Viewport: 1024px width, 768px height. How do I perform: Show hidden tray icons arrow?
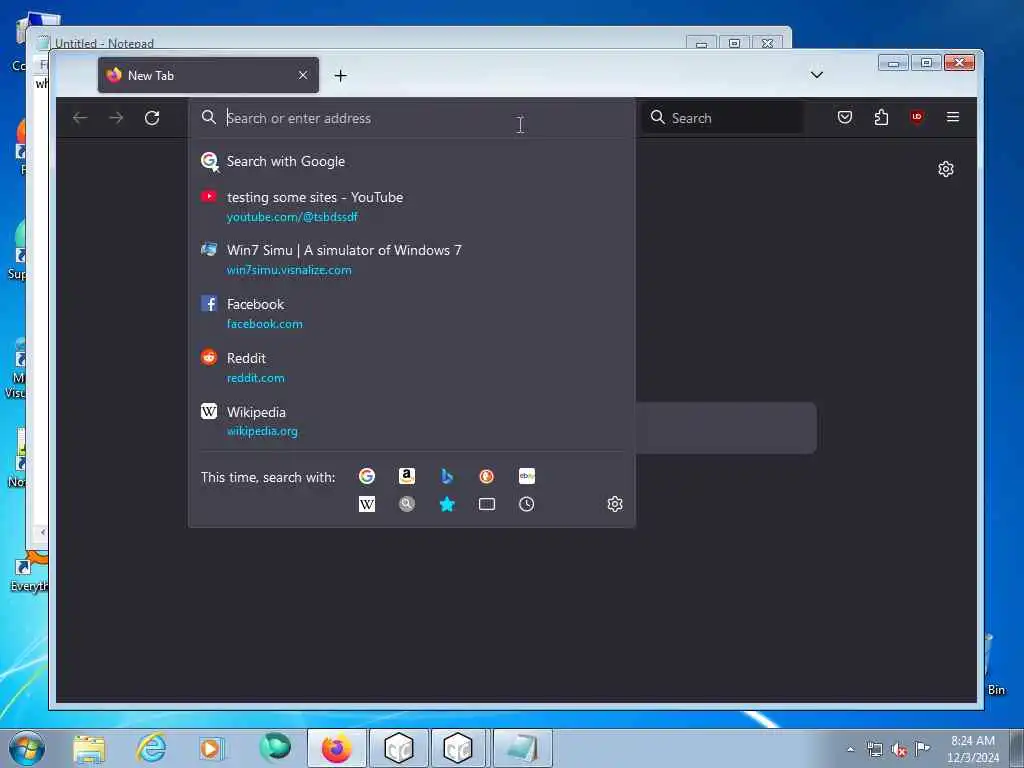pos(850,749)
